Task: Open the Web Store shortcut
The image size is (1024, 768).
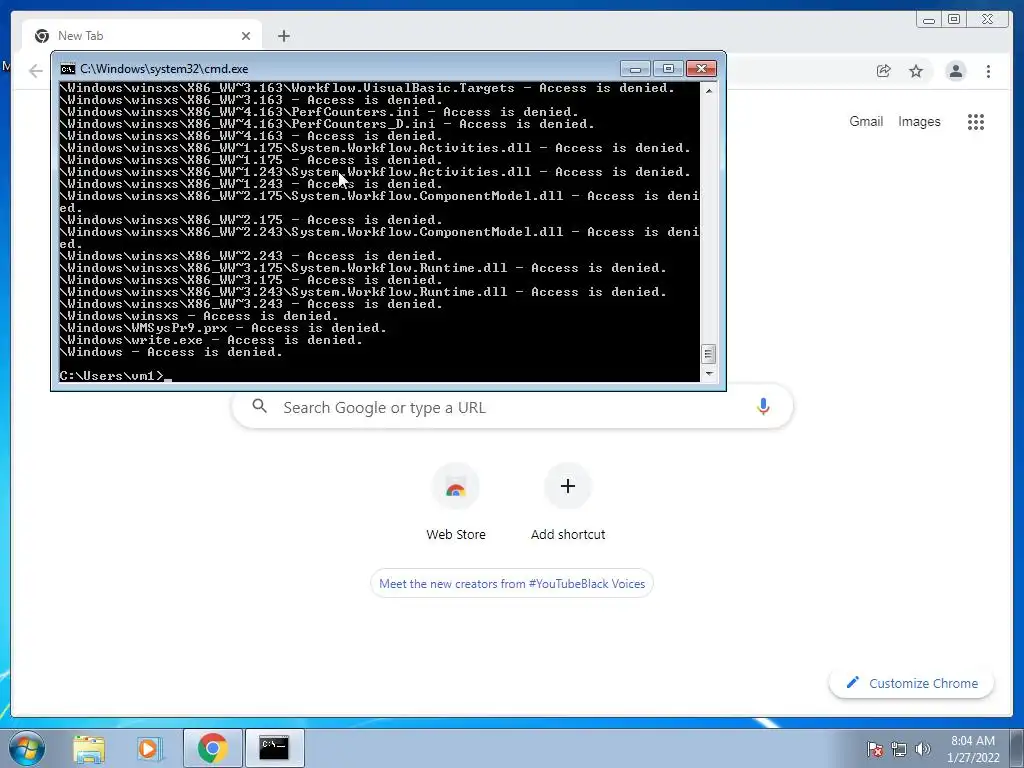Action: point(456,502)
